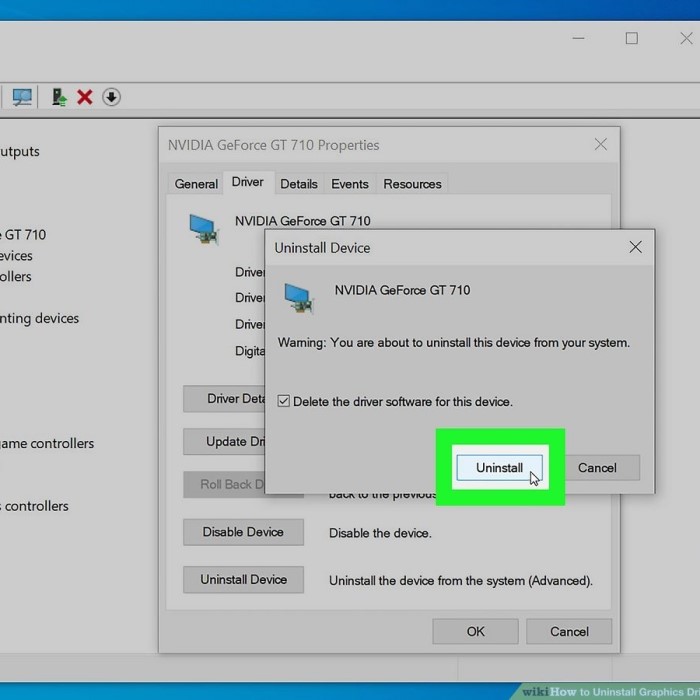The image size is (700, 700).
Task: Click the down-arrow circle toolbar icon
Action: coord(112,97)
